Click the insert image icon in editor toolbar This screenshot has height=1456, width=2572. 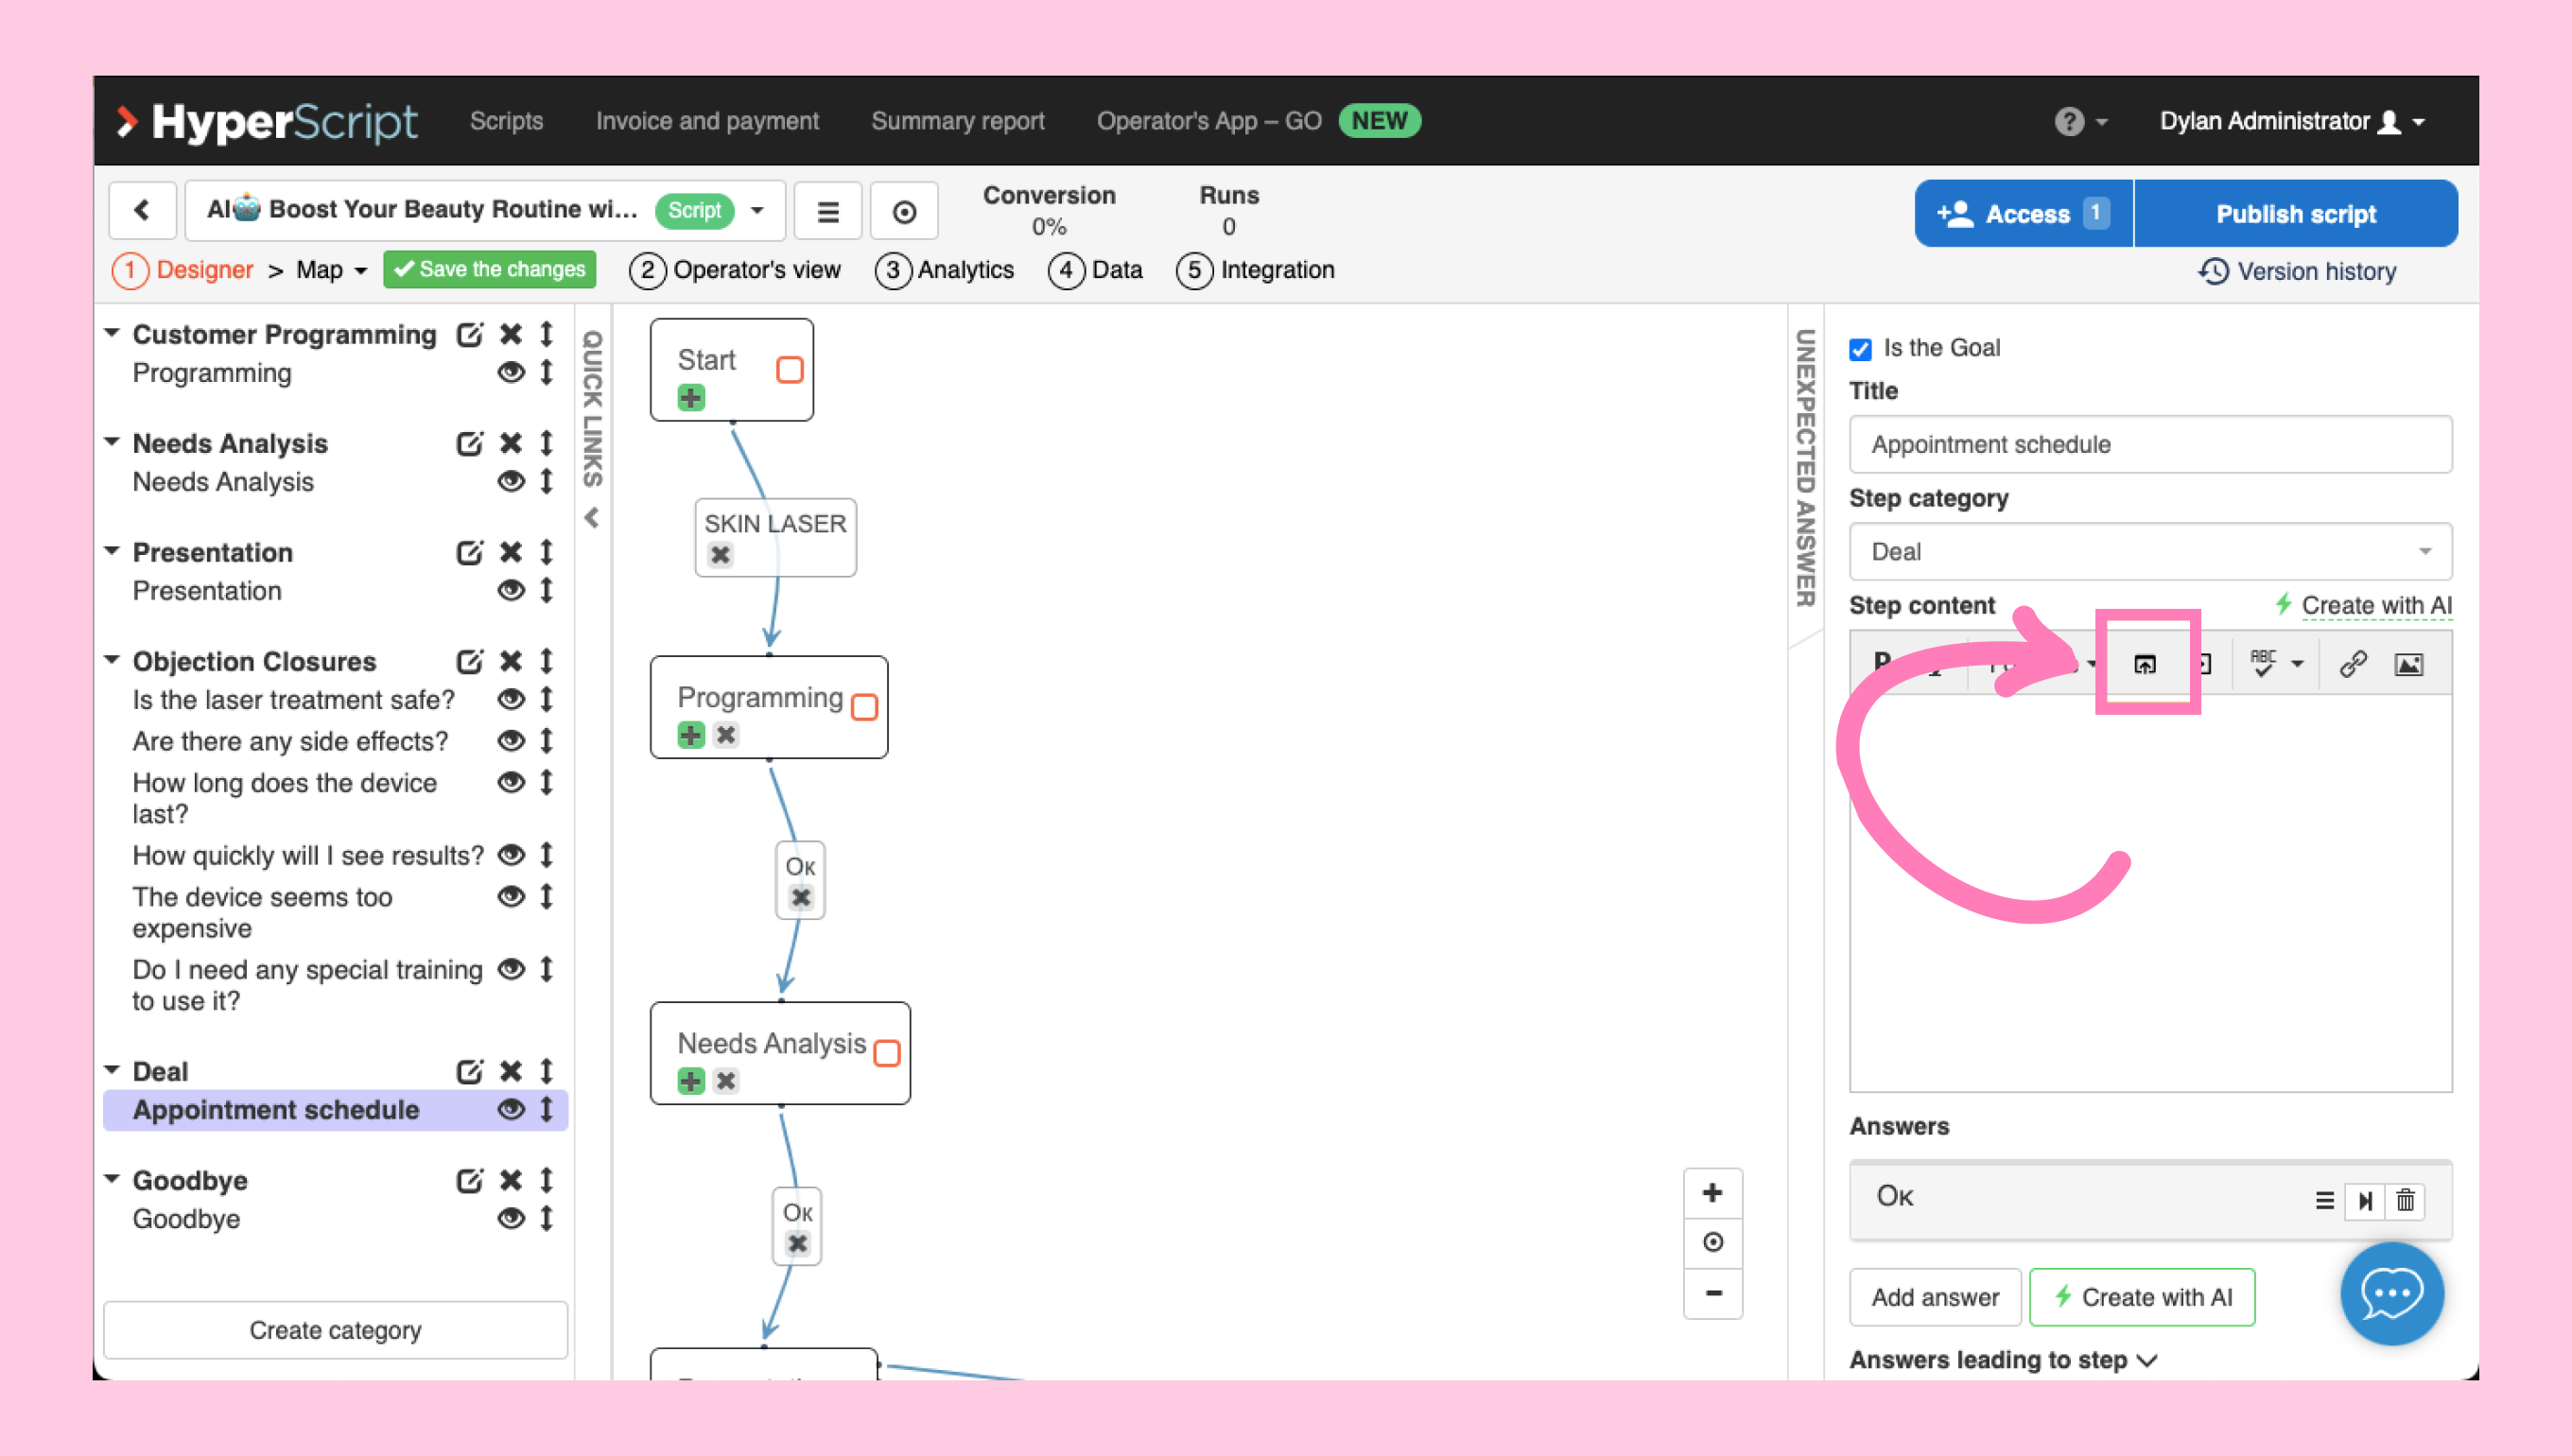click(2408, 664)
